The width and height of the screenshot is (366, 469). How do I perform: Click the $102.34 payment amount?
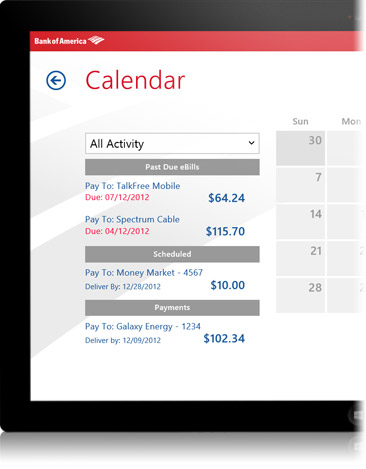pos(224,339)
